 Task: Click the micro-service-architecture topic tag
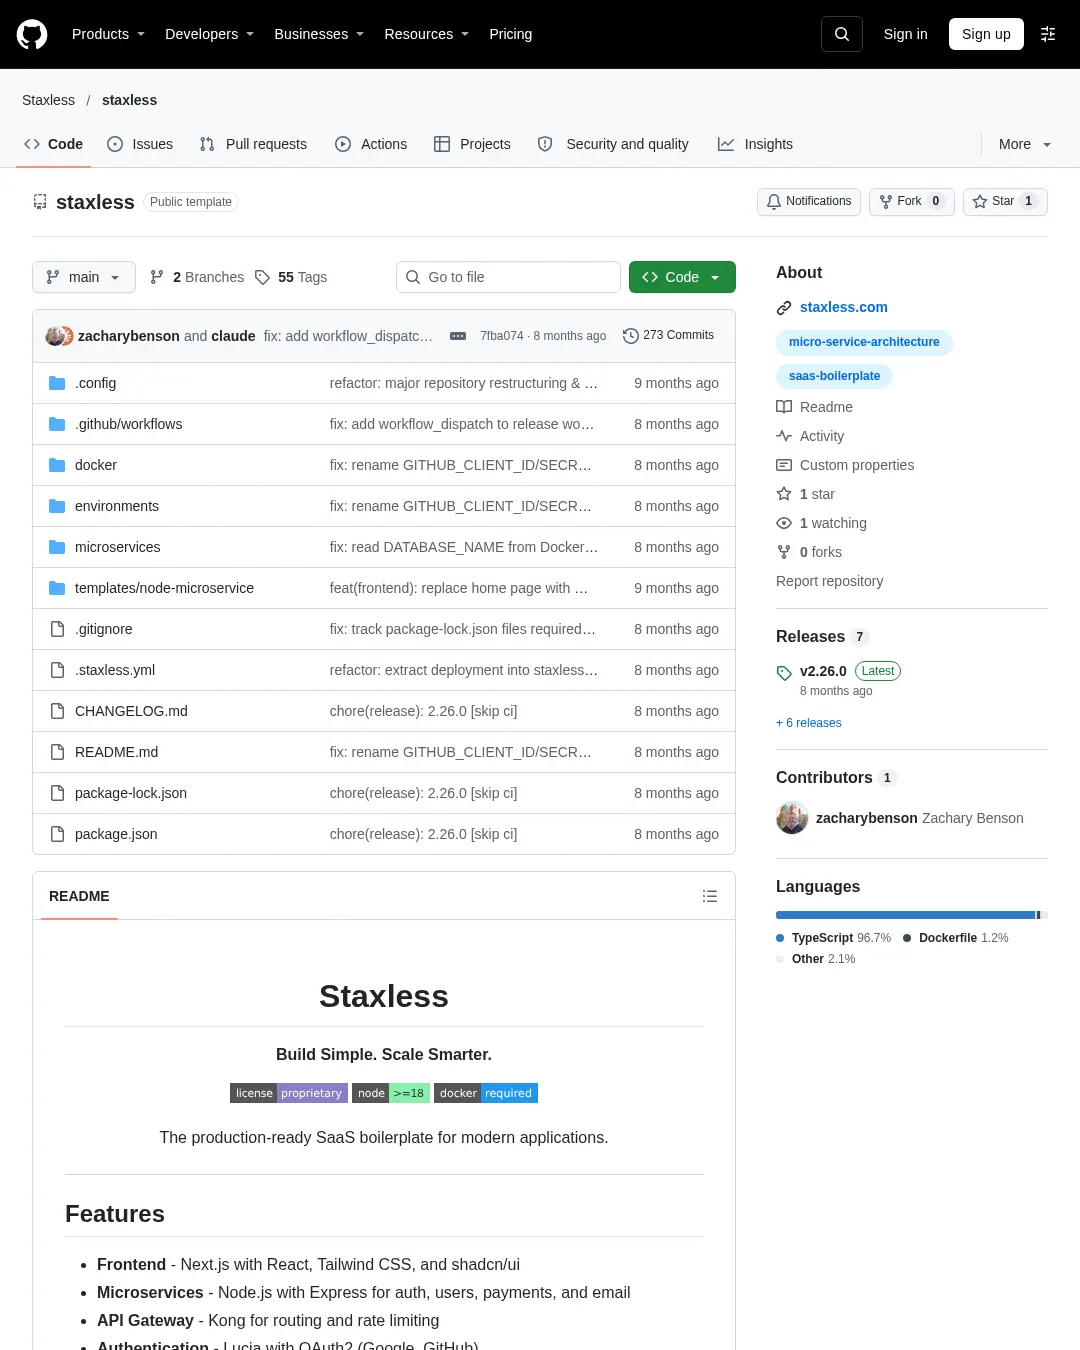point(864,342)
